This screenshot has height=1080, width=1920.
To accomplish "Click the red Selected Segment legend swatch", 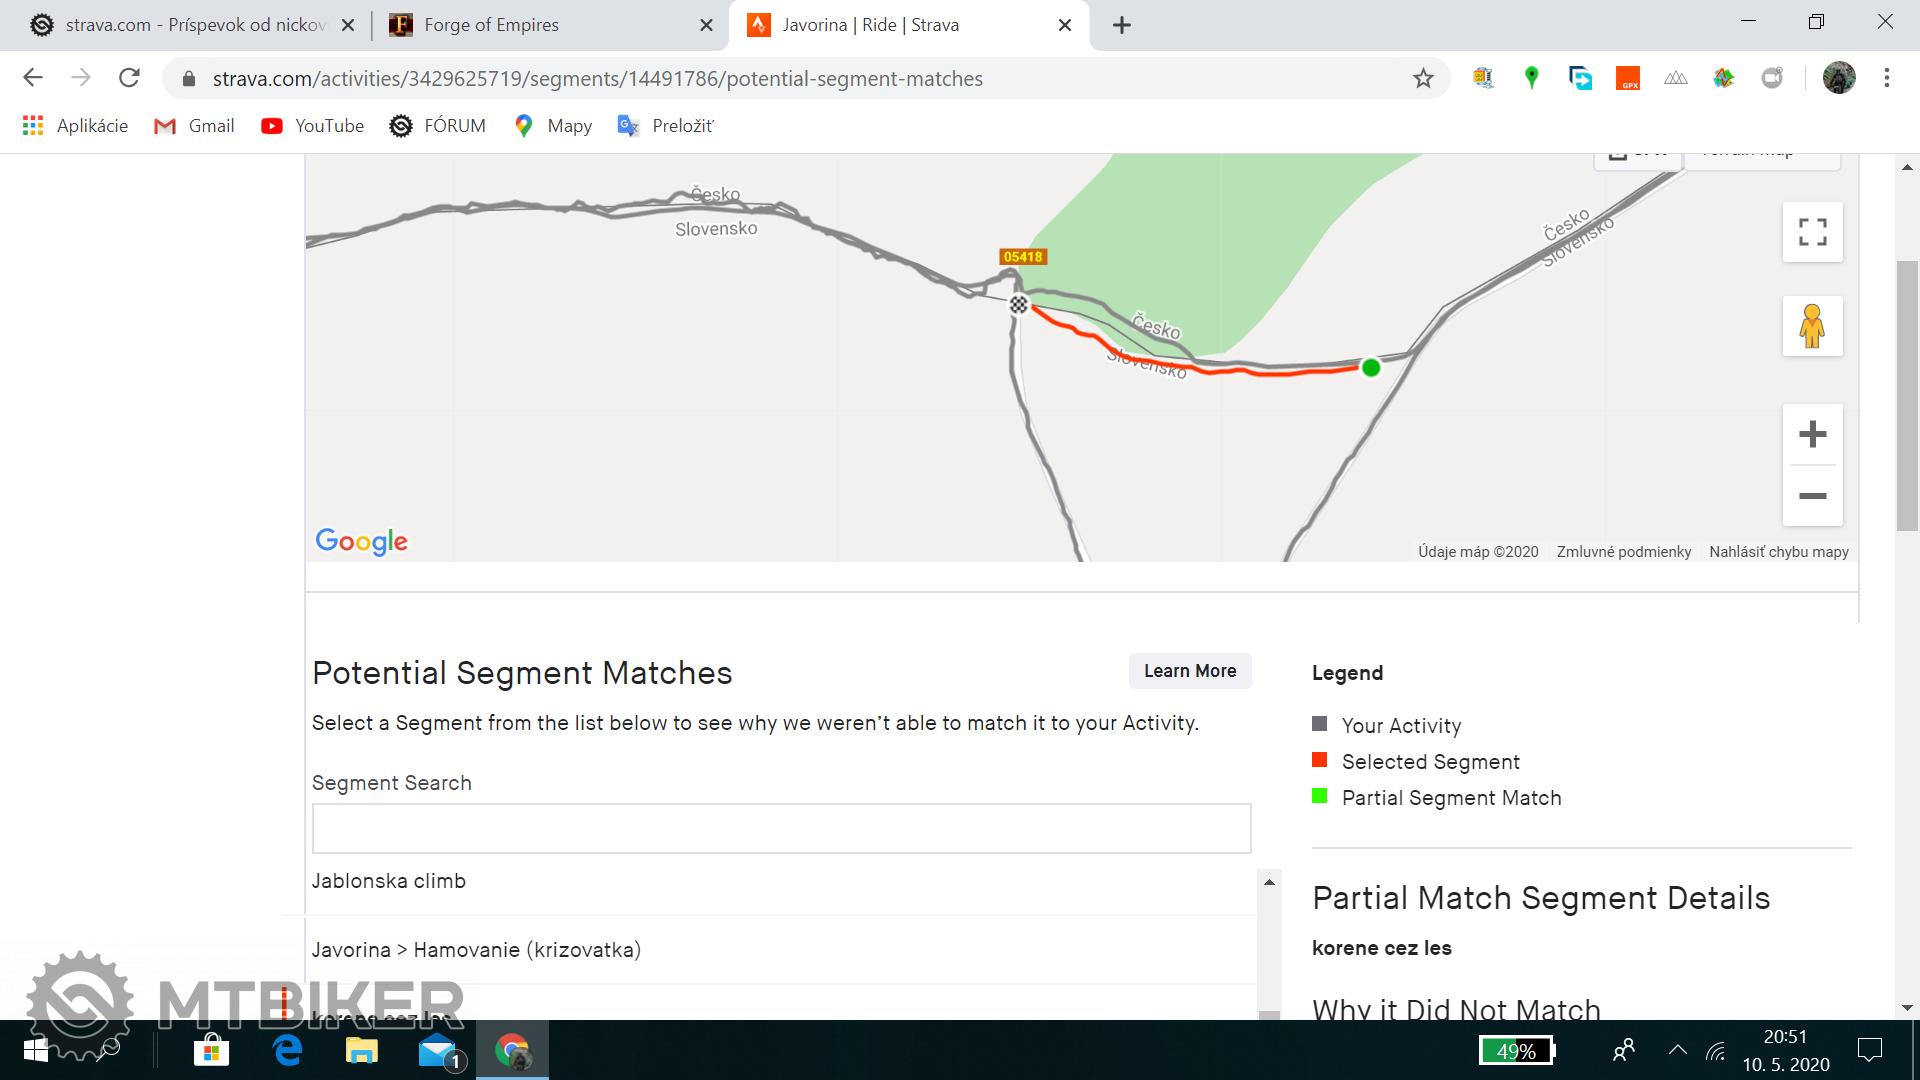I will 1319,760.
